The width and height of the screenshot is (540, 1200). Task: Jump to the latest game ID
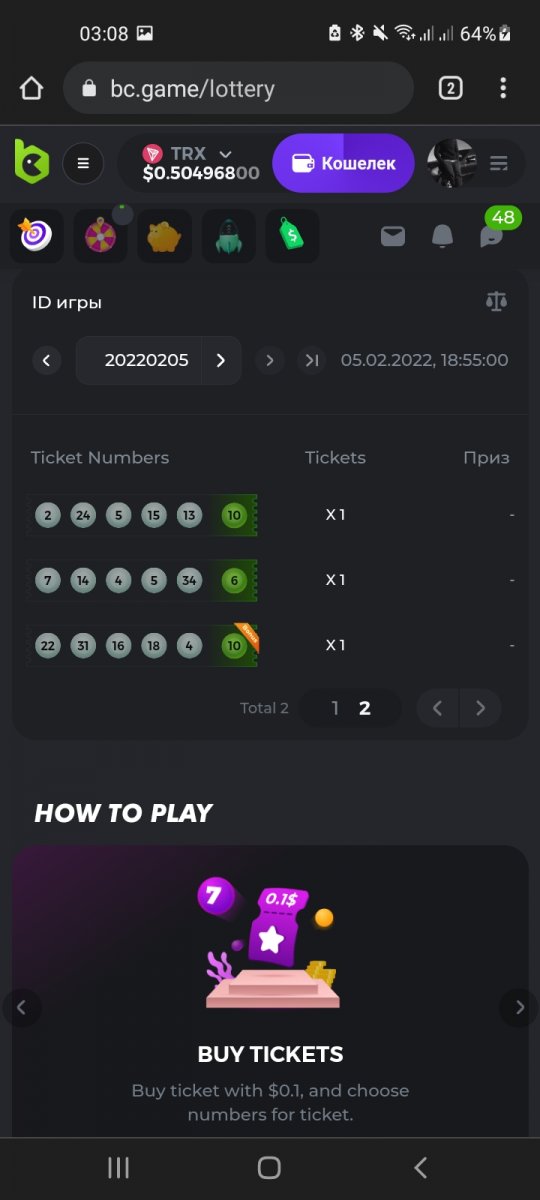pos(312,360)
